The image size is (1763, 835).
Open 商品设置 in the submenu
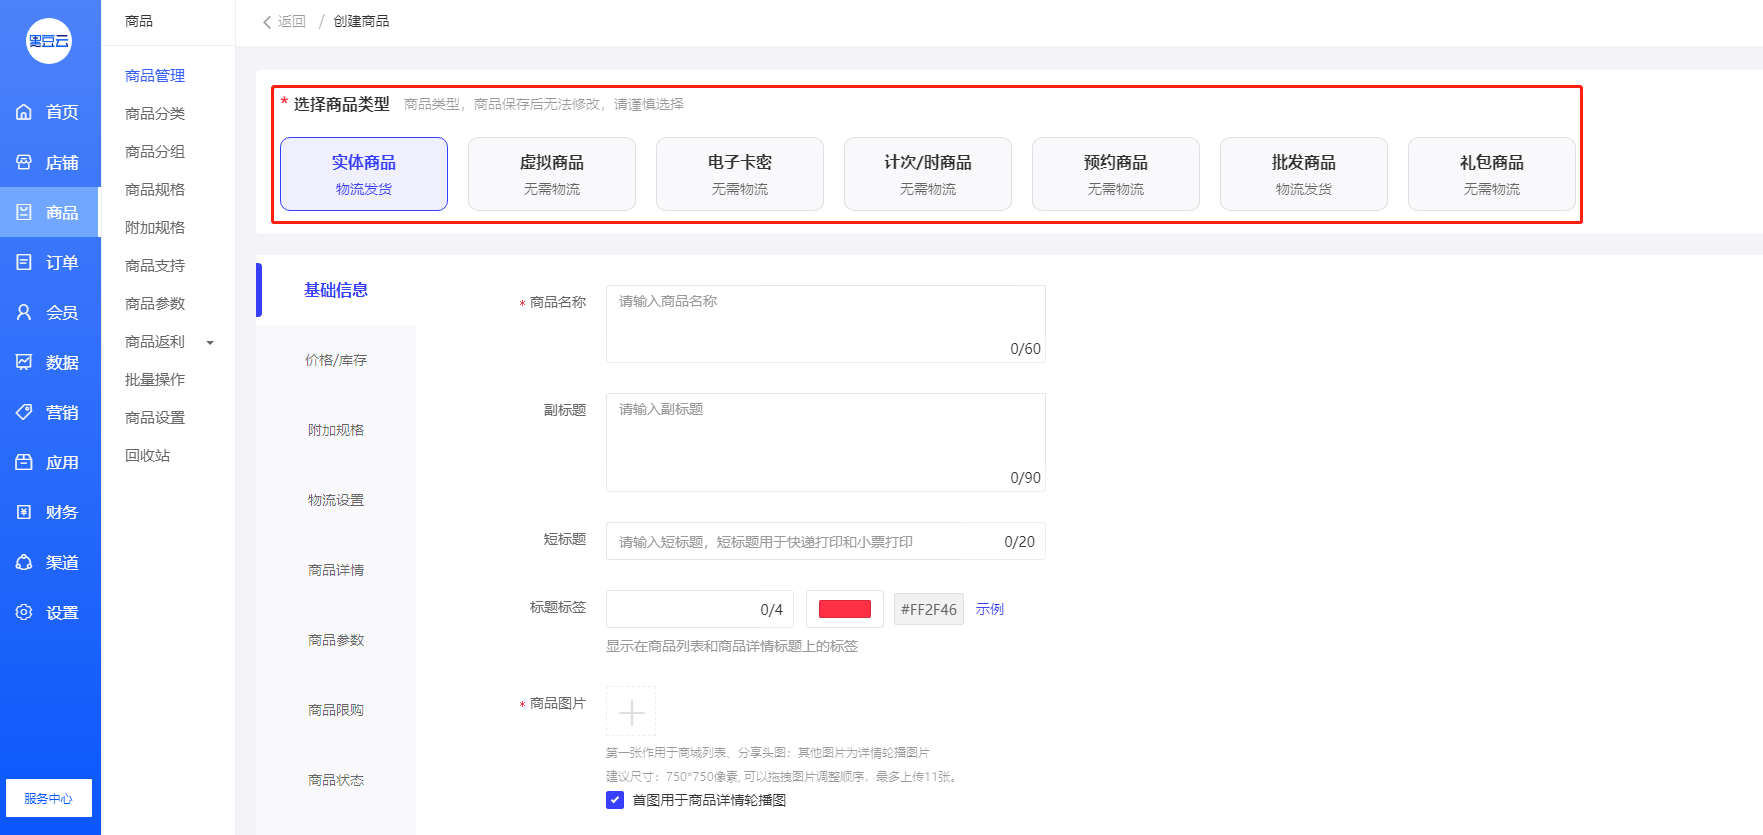click(155, 418)
